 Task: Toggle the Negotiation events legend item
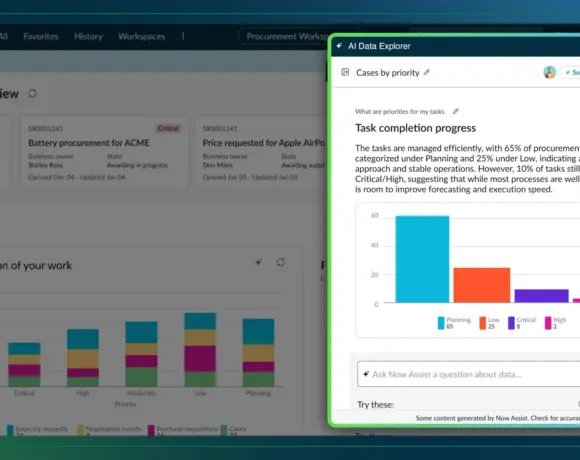pyautogui.click(x=109, y=429)
